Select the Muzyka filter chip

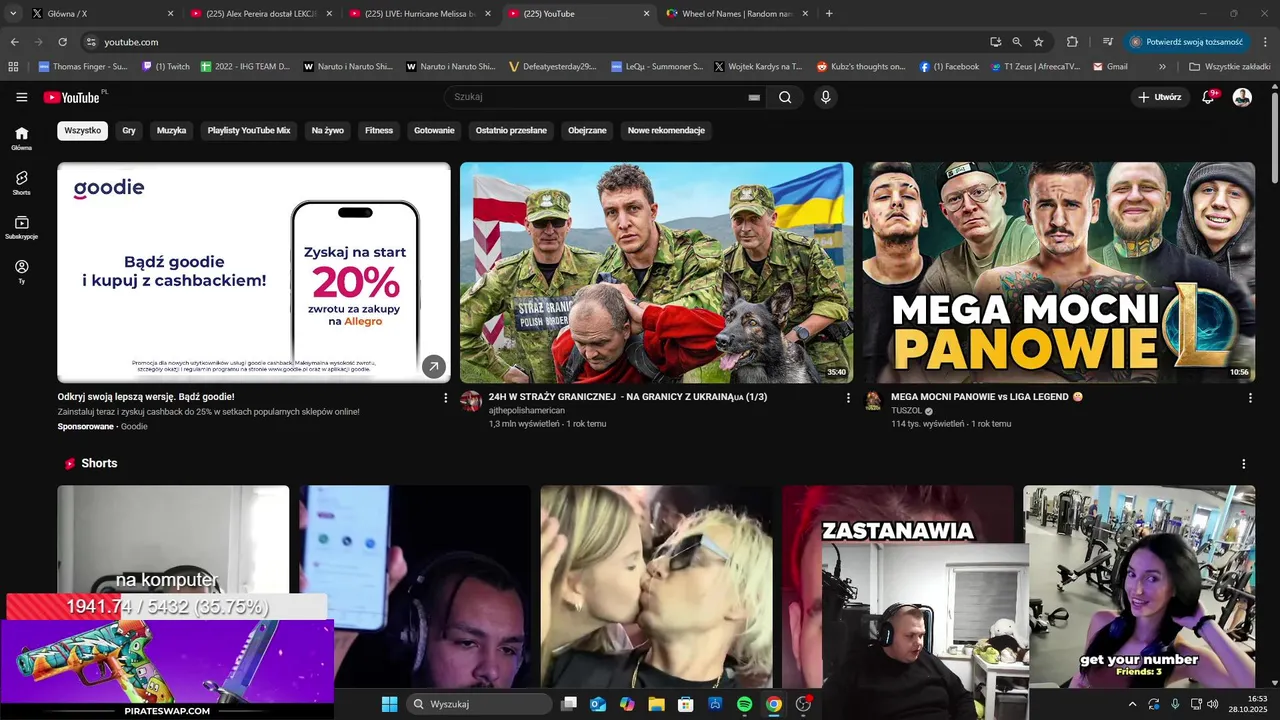pyautogui.click(x=171, y=130)
